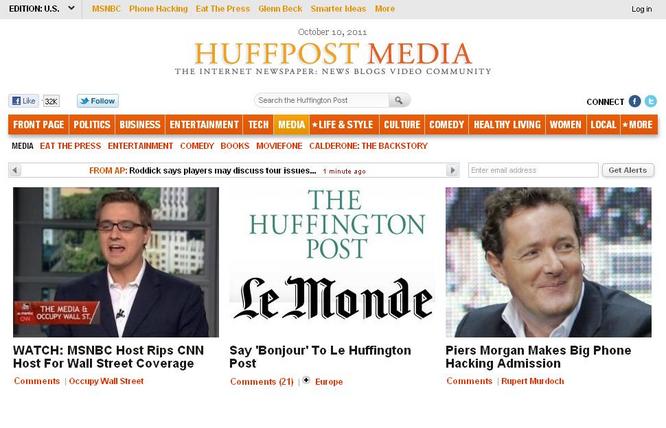
Task: Open the Phone Hacking link
Action: (158, 8)
